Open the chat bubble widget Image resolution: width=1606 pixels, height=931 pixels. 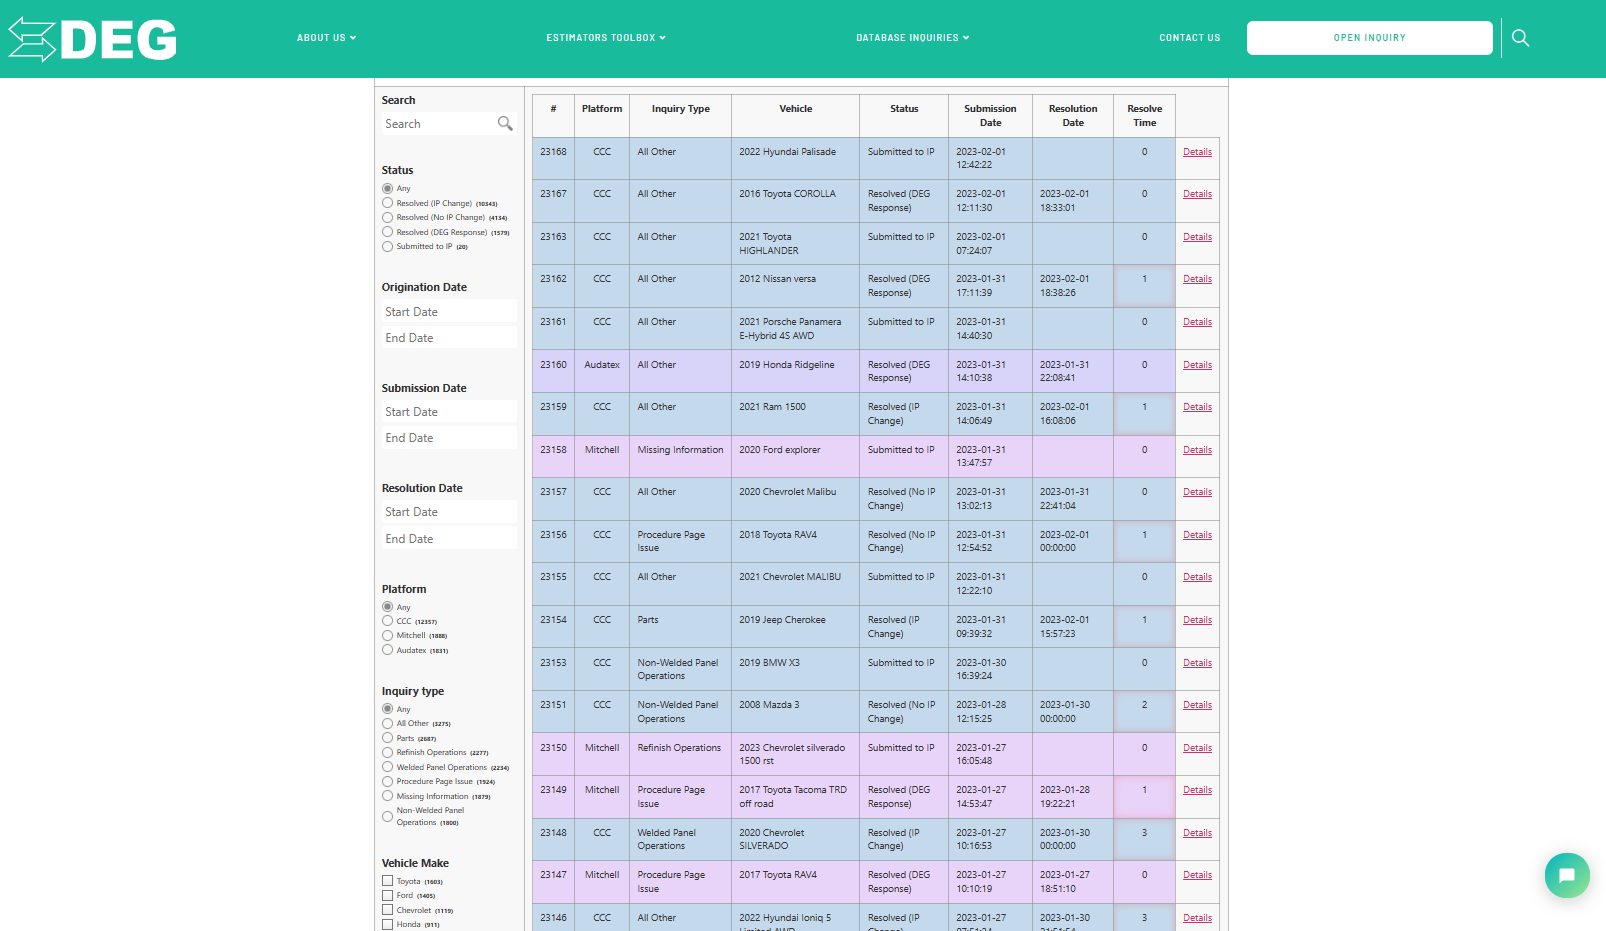coord(1567,875)
